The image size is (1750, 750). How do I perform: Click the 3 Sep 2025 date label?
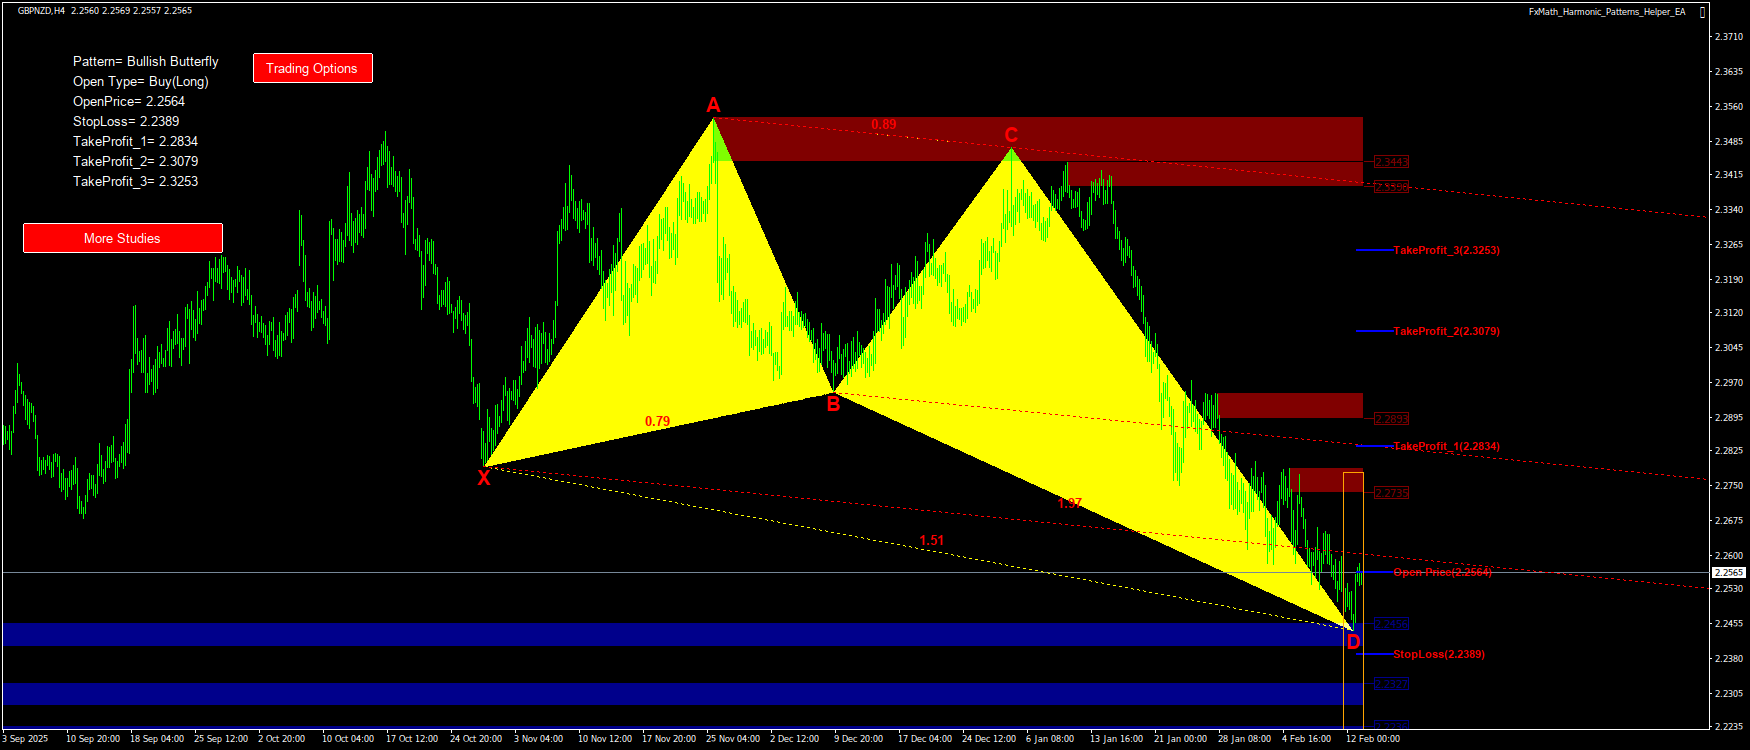point(25,739)
